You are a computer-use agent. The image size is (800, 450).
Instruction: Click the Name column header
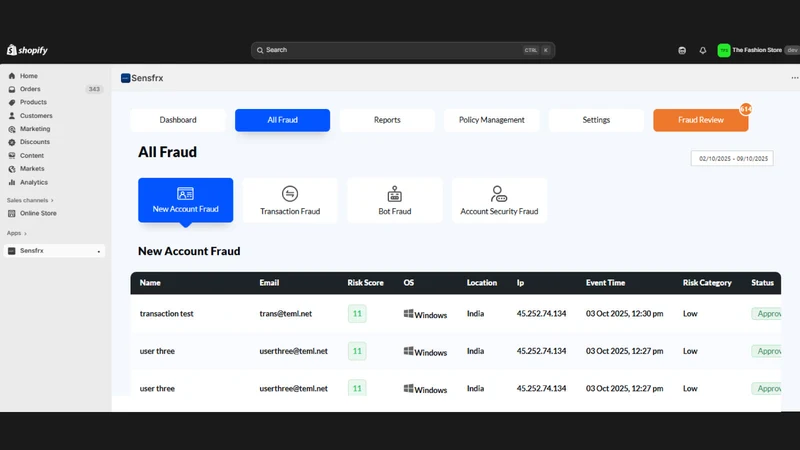click(x=150, y=283)
